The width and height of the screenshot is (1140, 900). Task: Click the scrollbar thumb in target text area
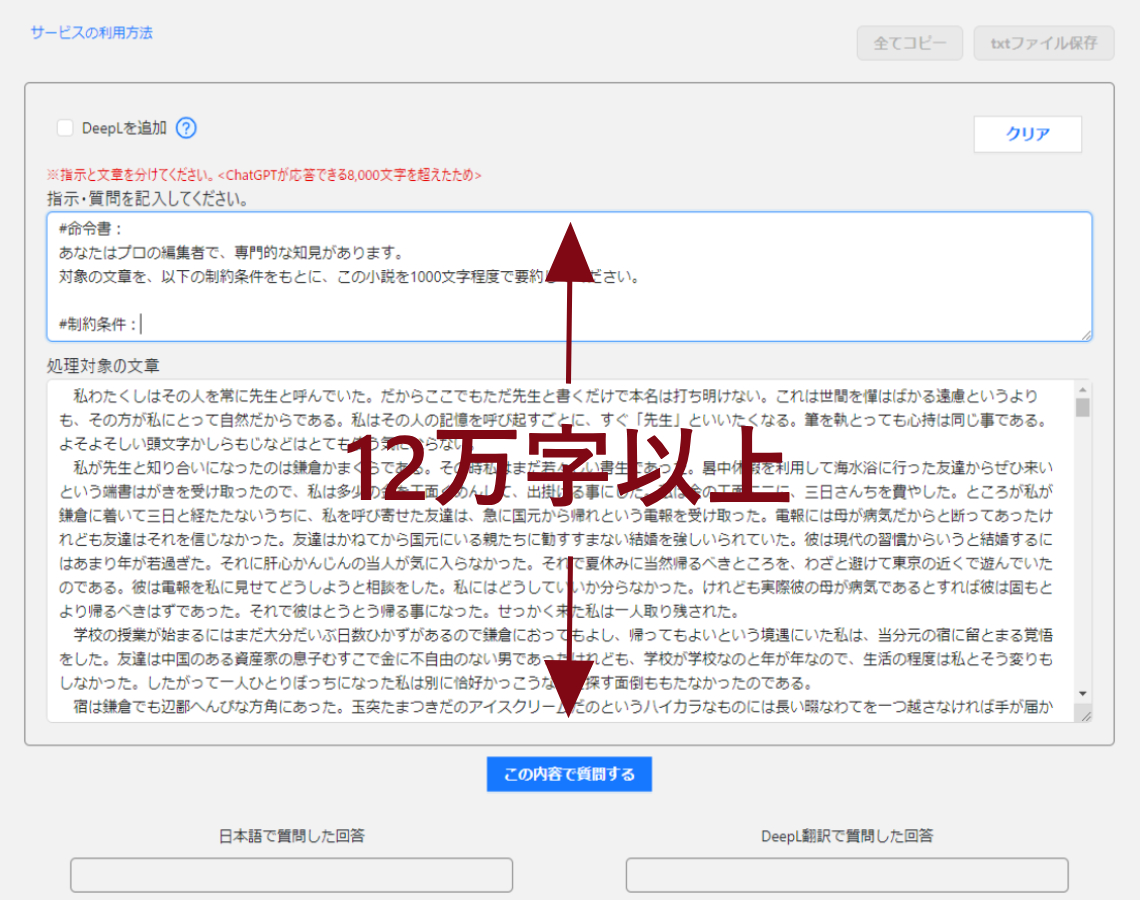[1082, 407]
